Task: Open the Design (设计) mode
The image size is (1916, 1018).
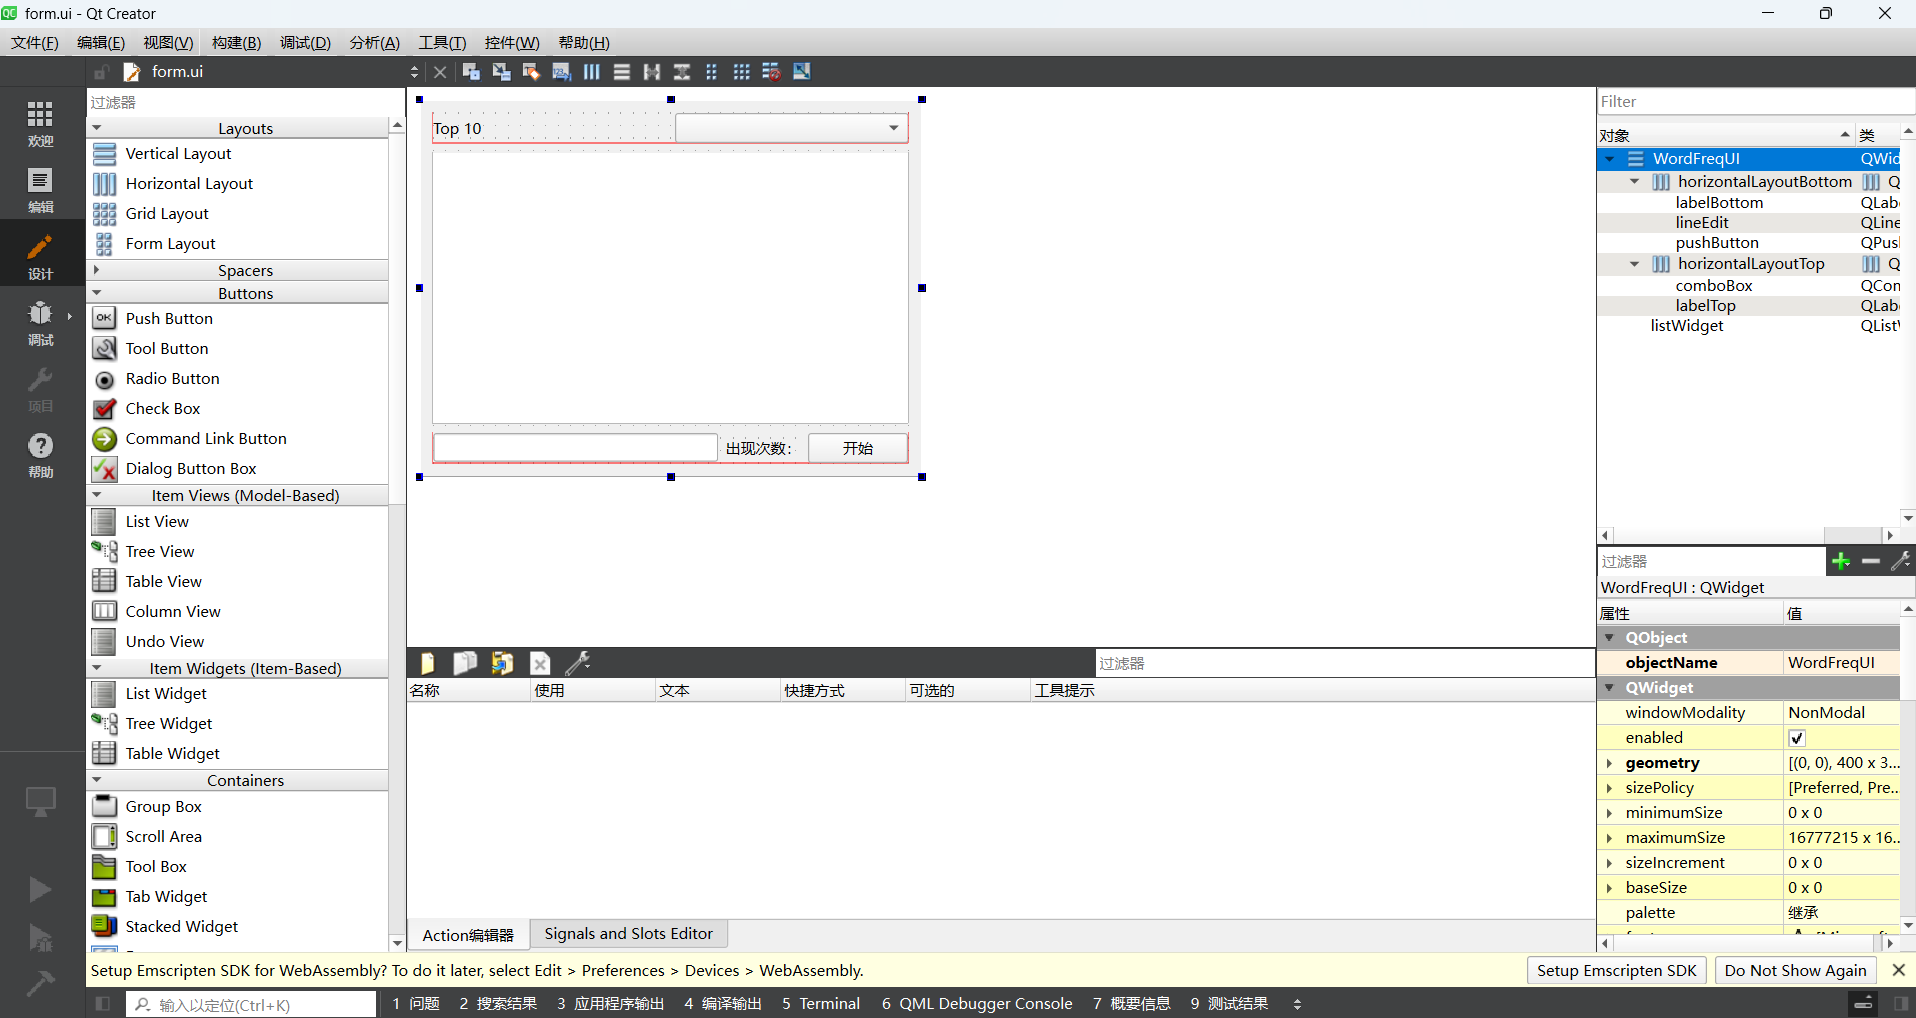Action: 40,256
